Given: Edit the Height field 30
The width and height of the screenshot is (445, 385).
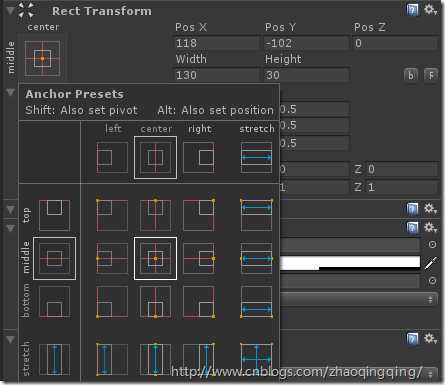Looking at the screenshot, I should 307,75.
